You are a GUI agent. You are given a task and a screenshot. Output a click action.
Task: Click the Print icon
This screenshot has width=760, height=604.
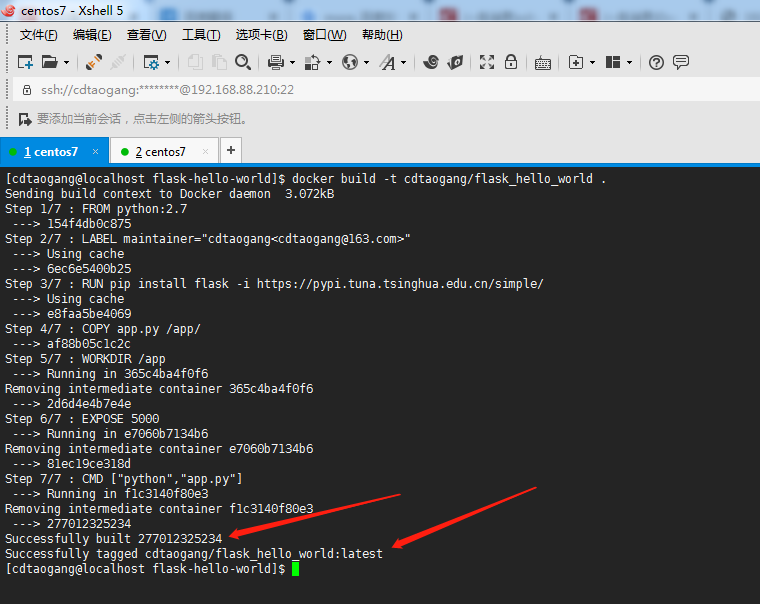(x=276, y=63)
